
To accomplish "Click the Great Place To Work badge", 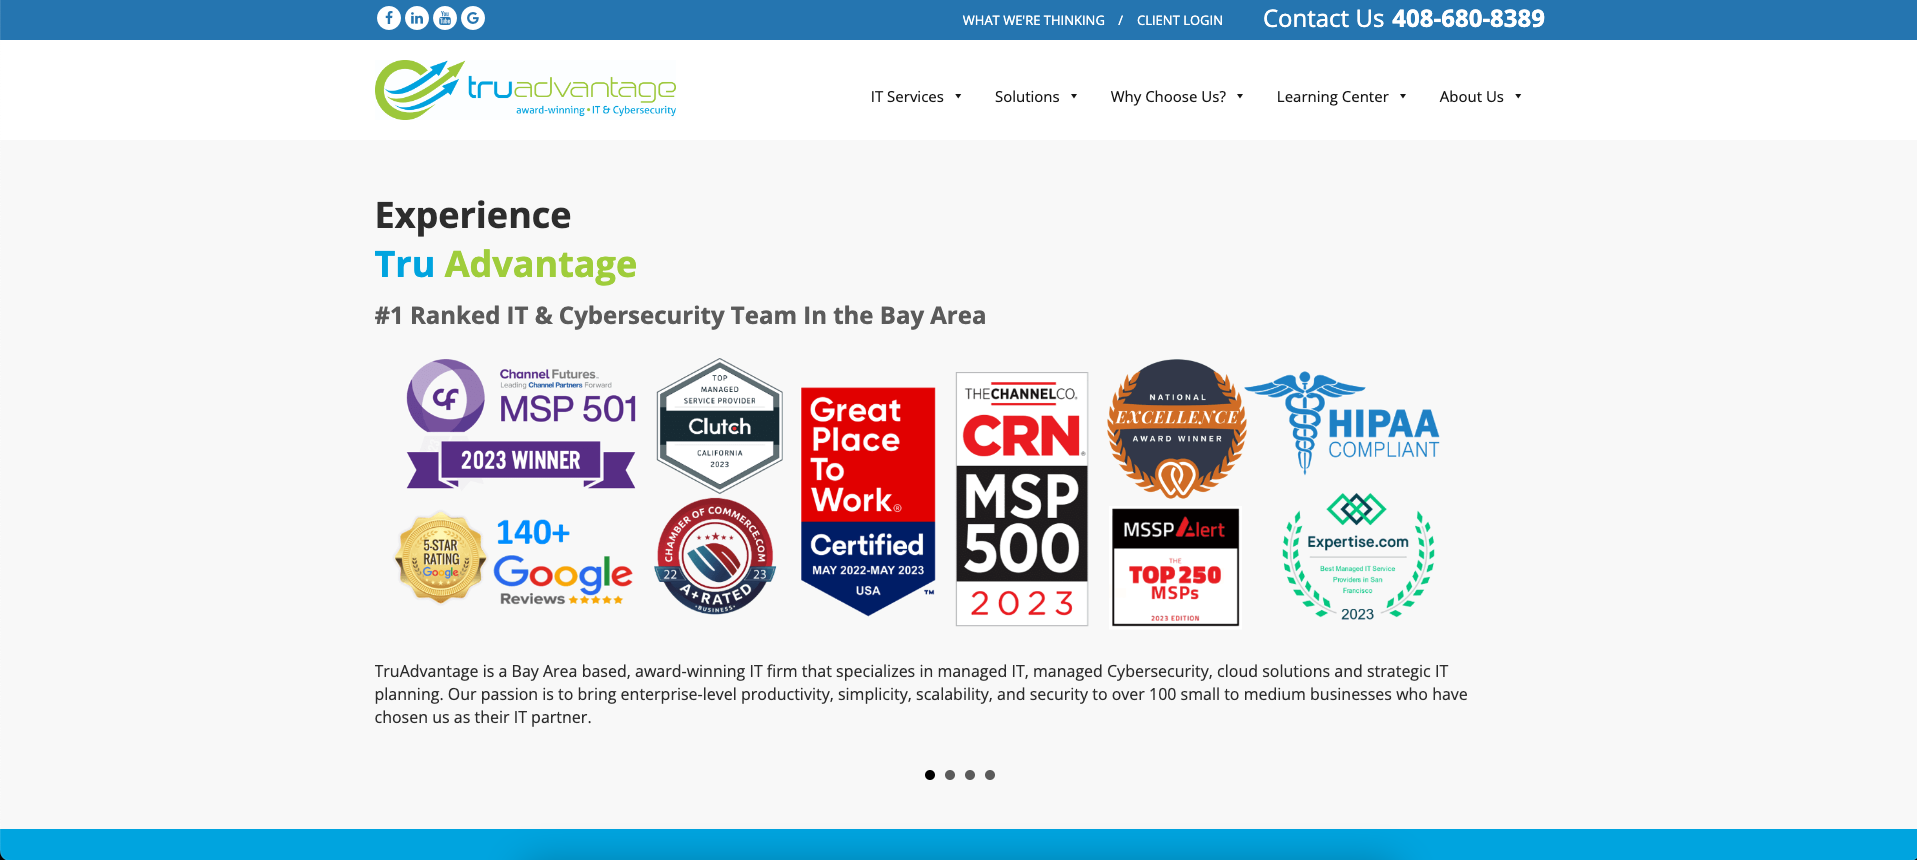I will (x=868, y=501).
